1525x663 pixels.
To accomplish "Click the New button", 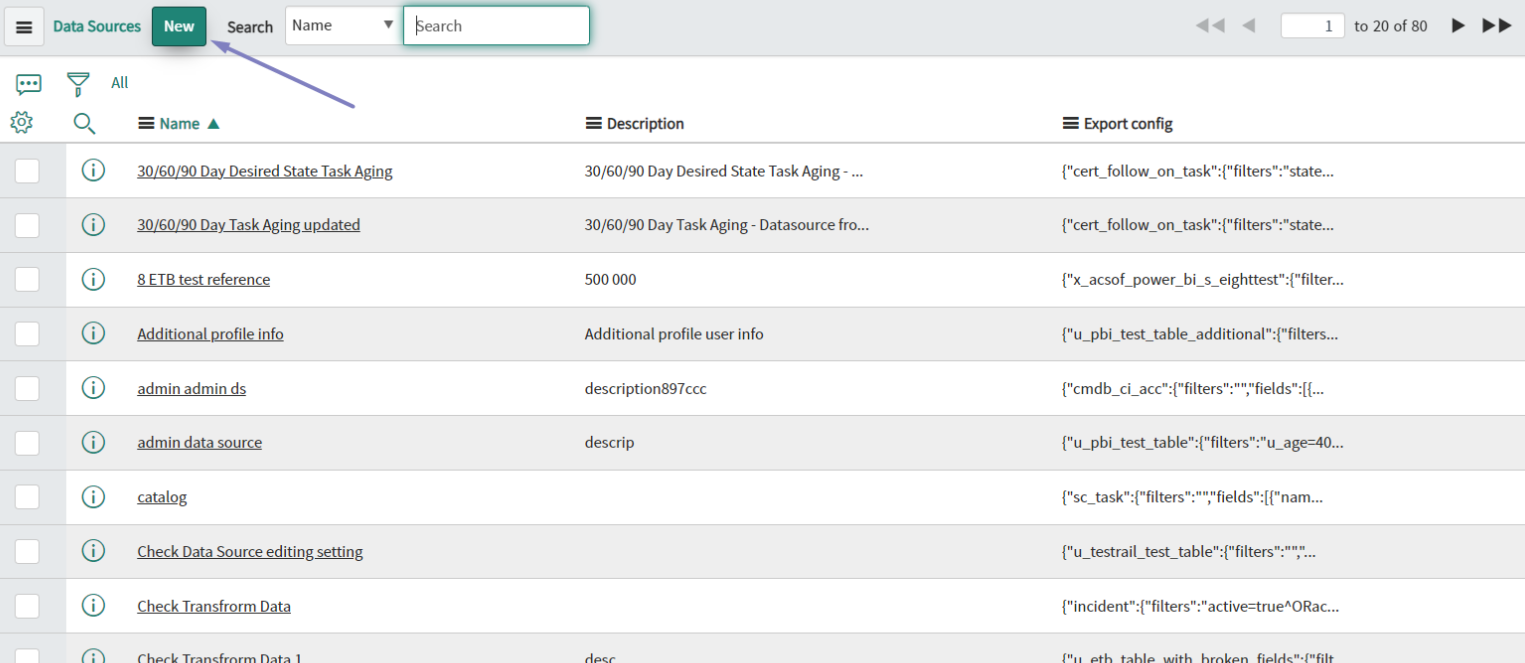I will pos(179,27).
